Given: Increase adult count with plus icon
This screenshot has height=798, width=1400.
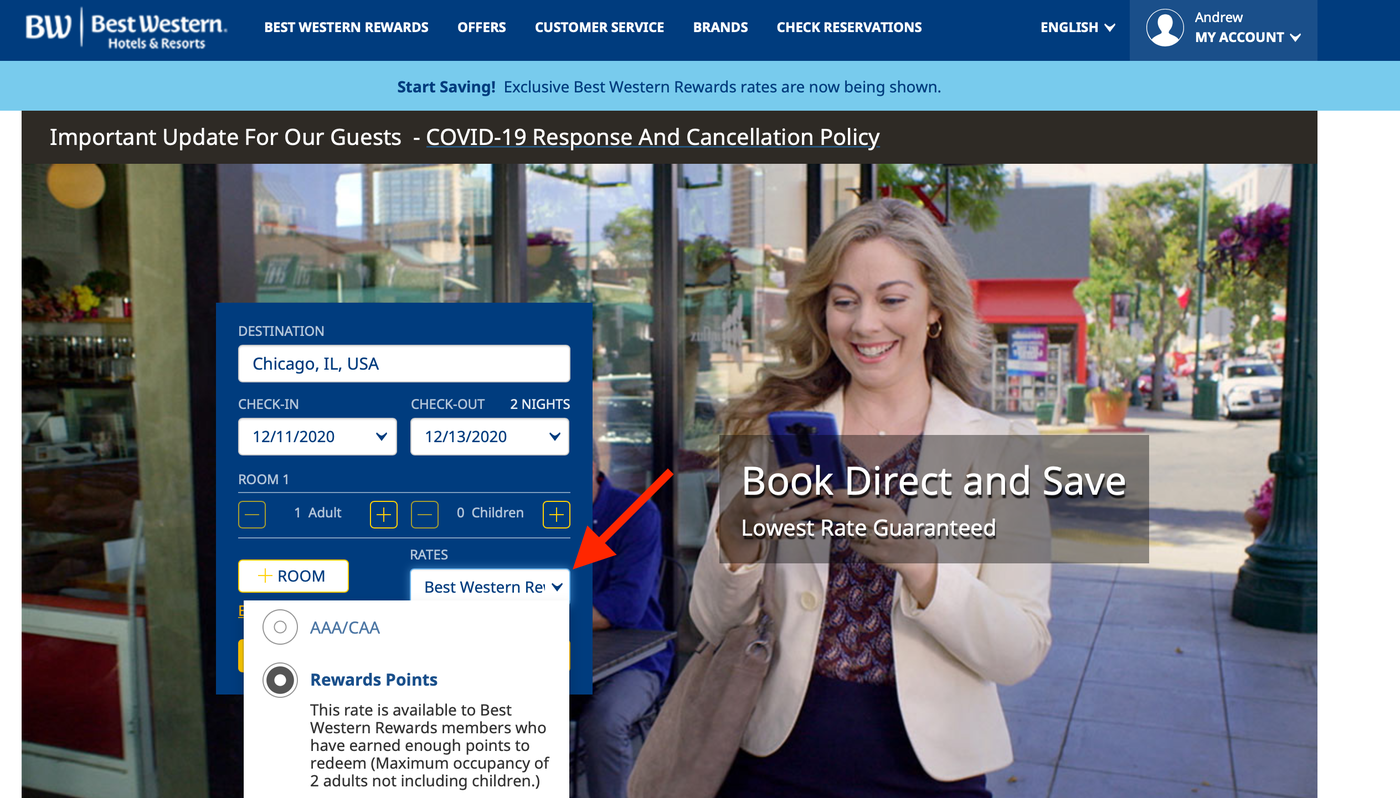Looking at the screenshot, I should point(382,514).
